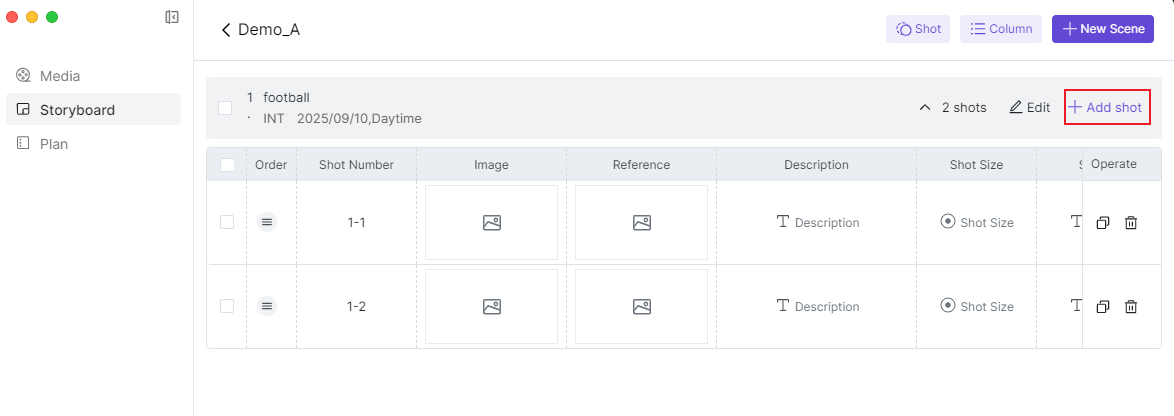The height and width of the screenshot is (416, 1174).
Task: Click Add shot in football scene
Action: [1106, 107]
